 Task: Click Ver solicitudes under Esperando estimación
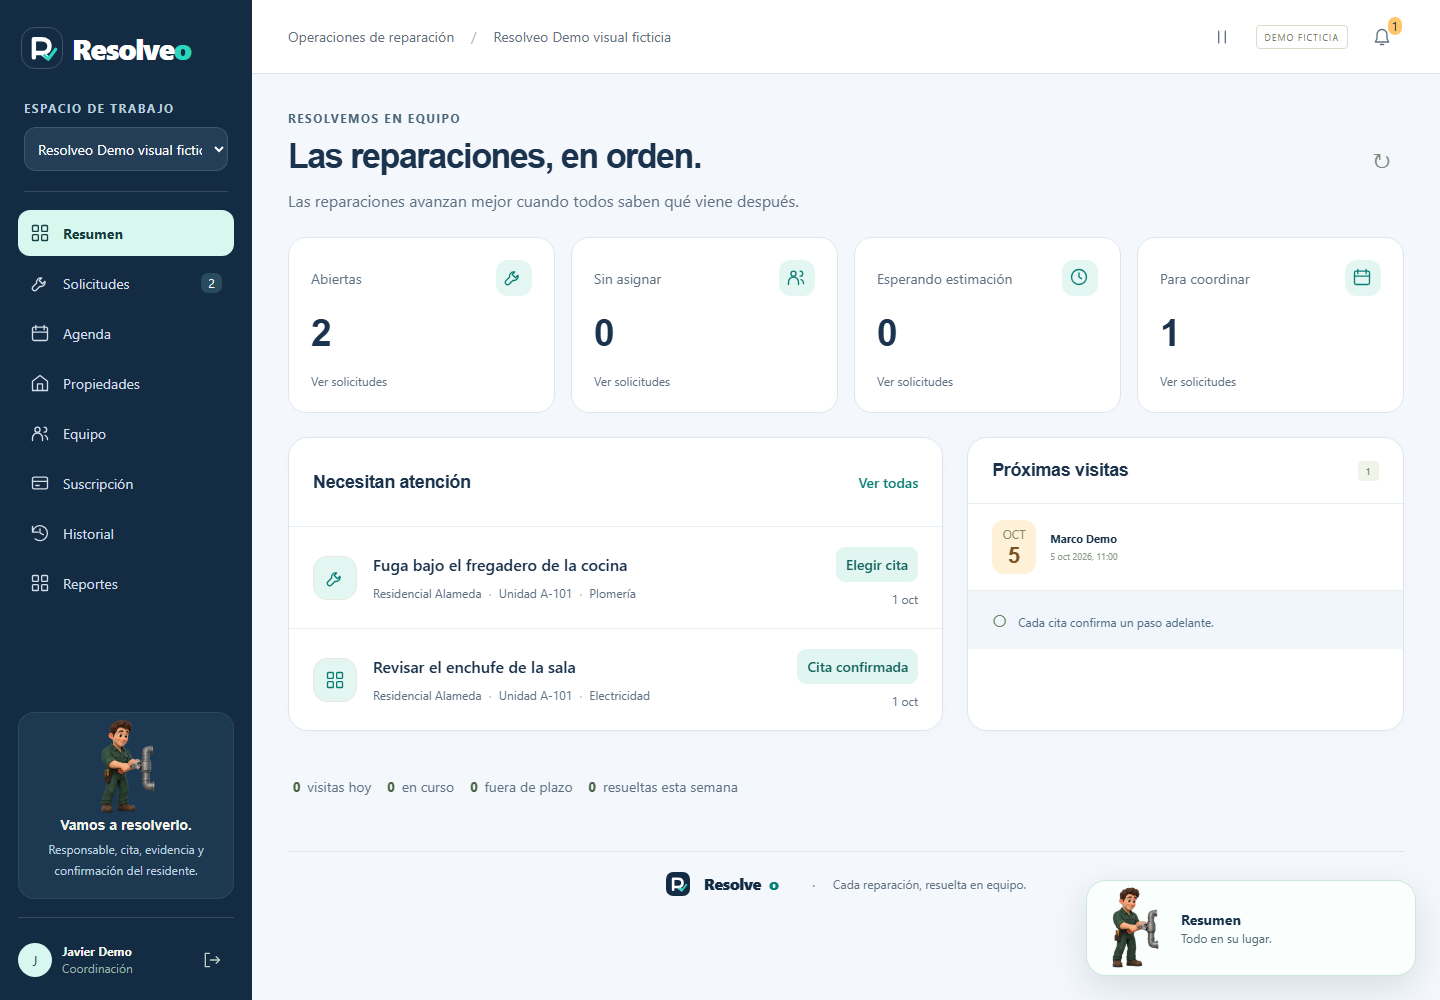tap(915, 382)
